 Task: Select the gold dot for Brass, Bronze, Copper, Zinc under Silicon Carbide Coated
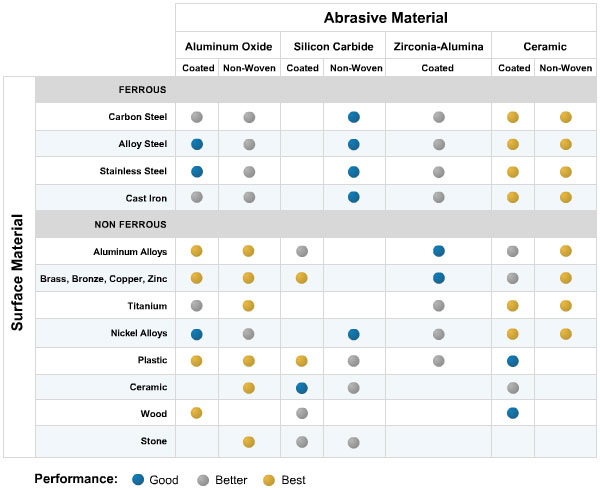(302, 278)
